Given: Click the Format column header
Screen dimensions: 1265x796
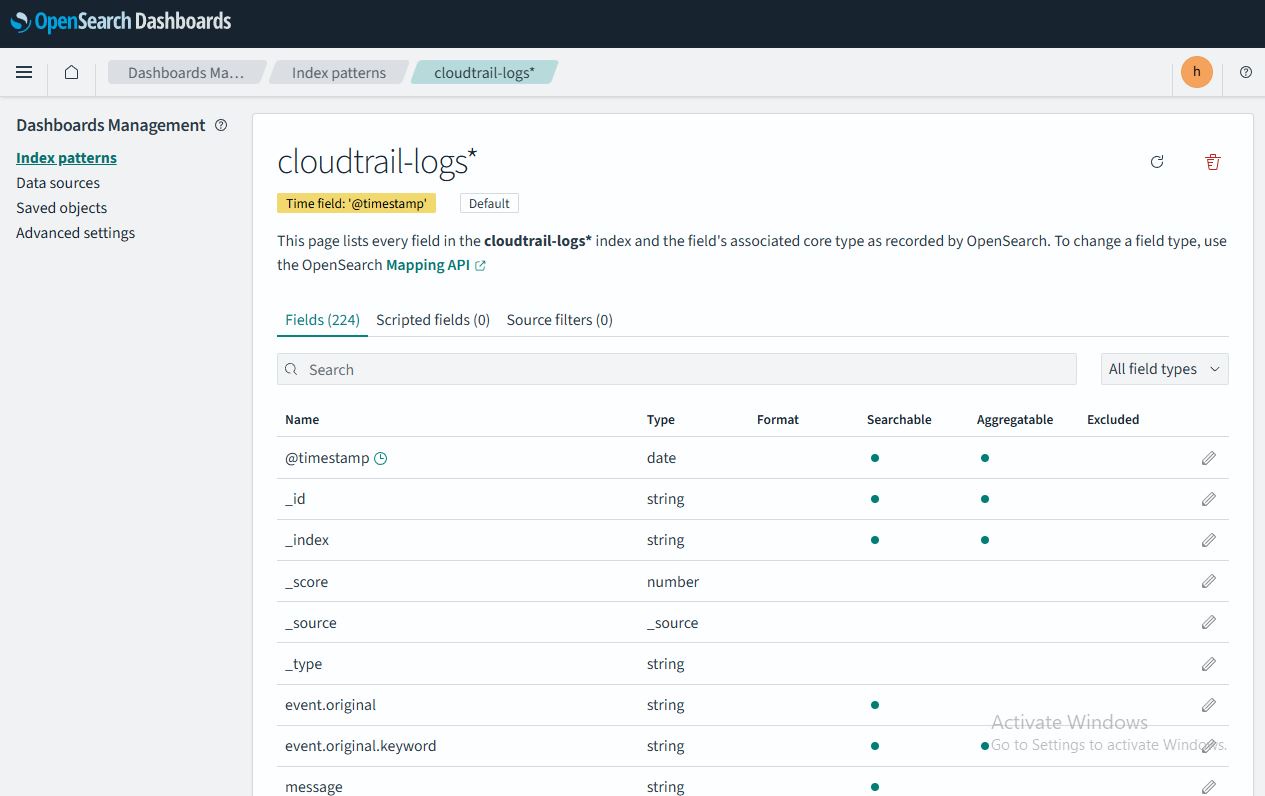Looking at the screenshot, I should click(x=778, y=420).
